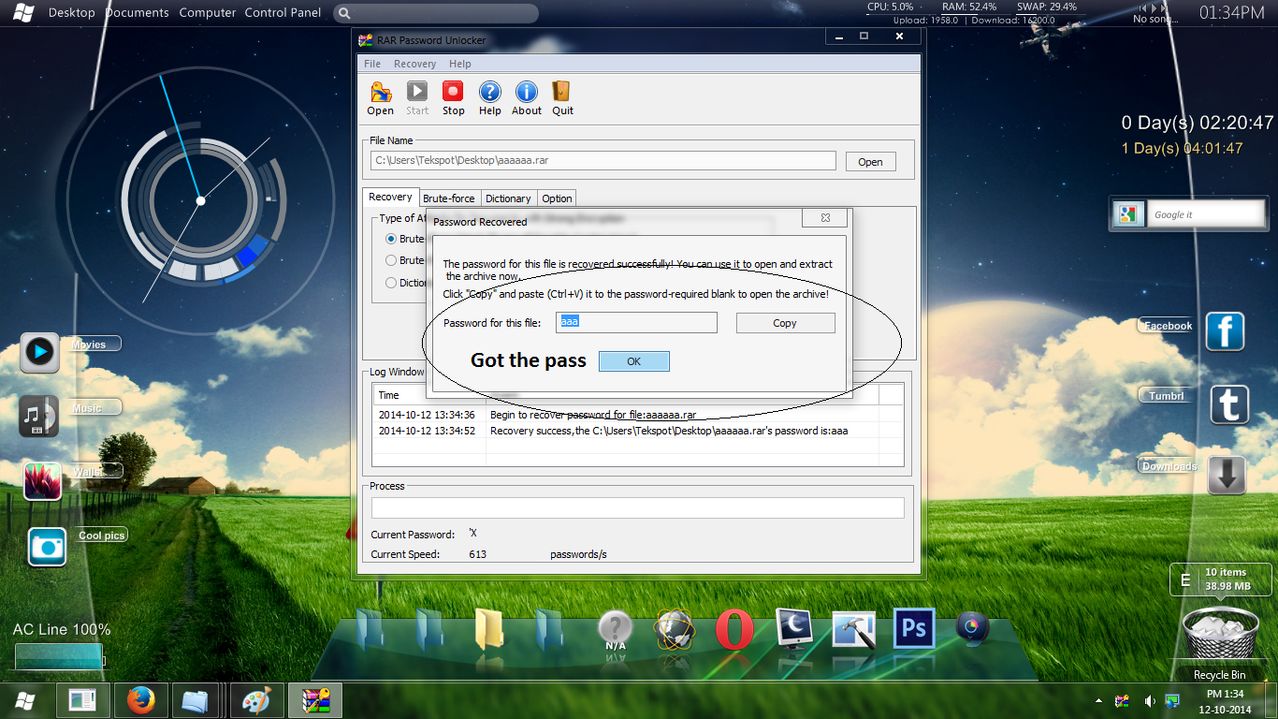Open the yellow folder in the dock
1278x719 pixels.
coord(489,630)
